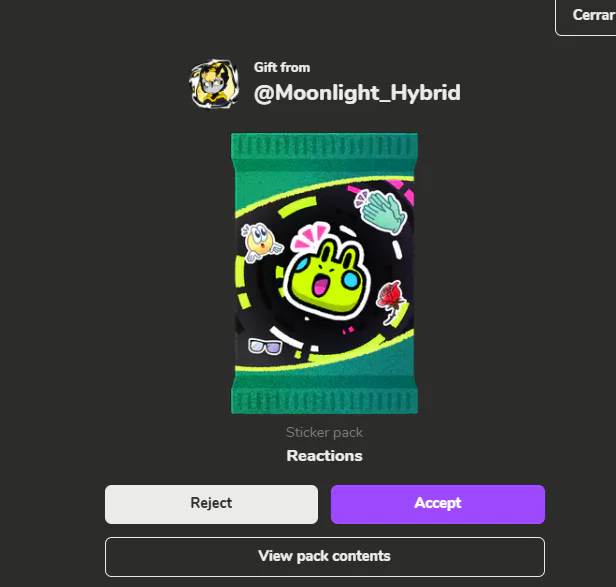Open the Moonlight_Hybrid profile avatar

point(214,84)
